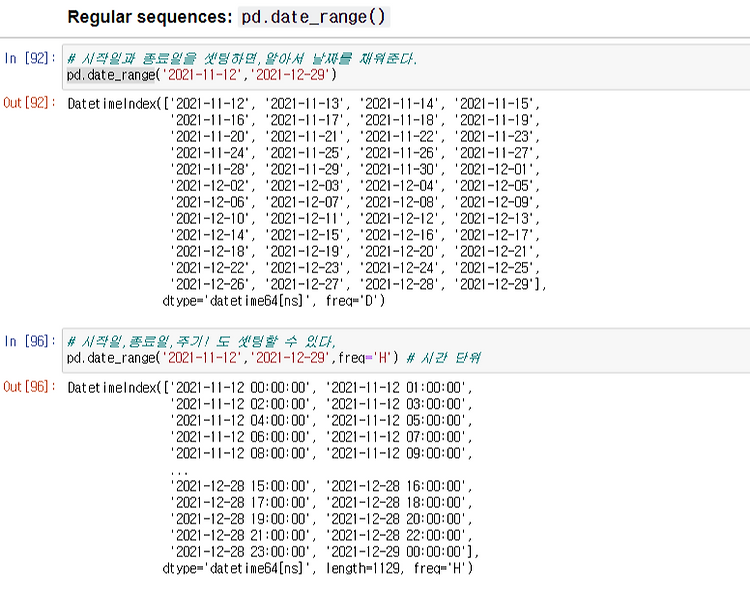750x593 pixels.
Task: Click output value '2021-12-25' in Out[92]
Action: (x=495, y=268)
